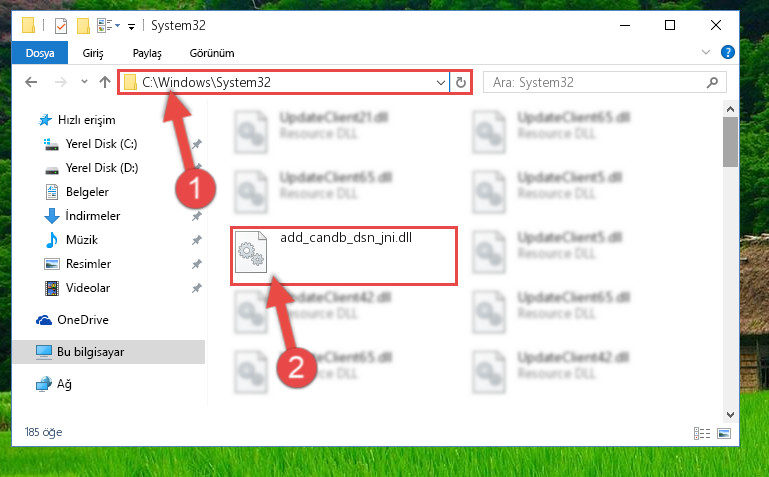
Task: Select the Paylaş ribbon tab
Action: click(x=147, y=53)
